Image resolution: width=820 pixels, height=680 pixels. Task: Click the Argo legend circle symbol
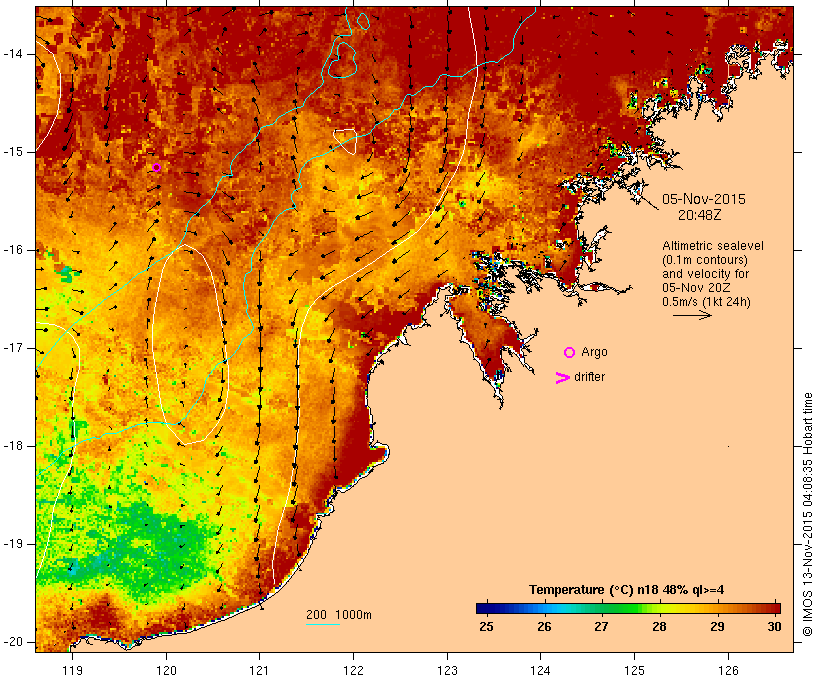[x=570, y=353]
